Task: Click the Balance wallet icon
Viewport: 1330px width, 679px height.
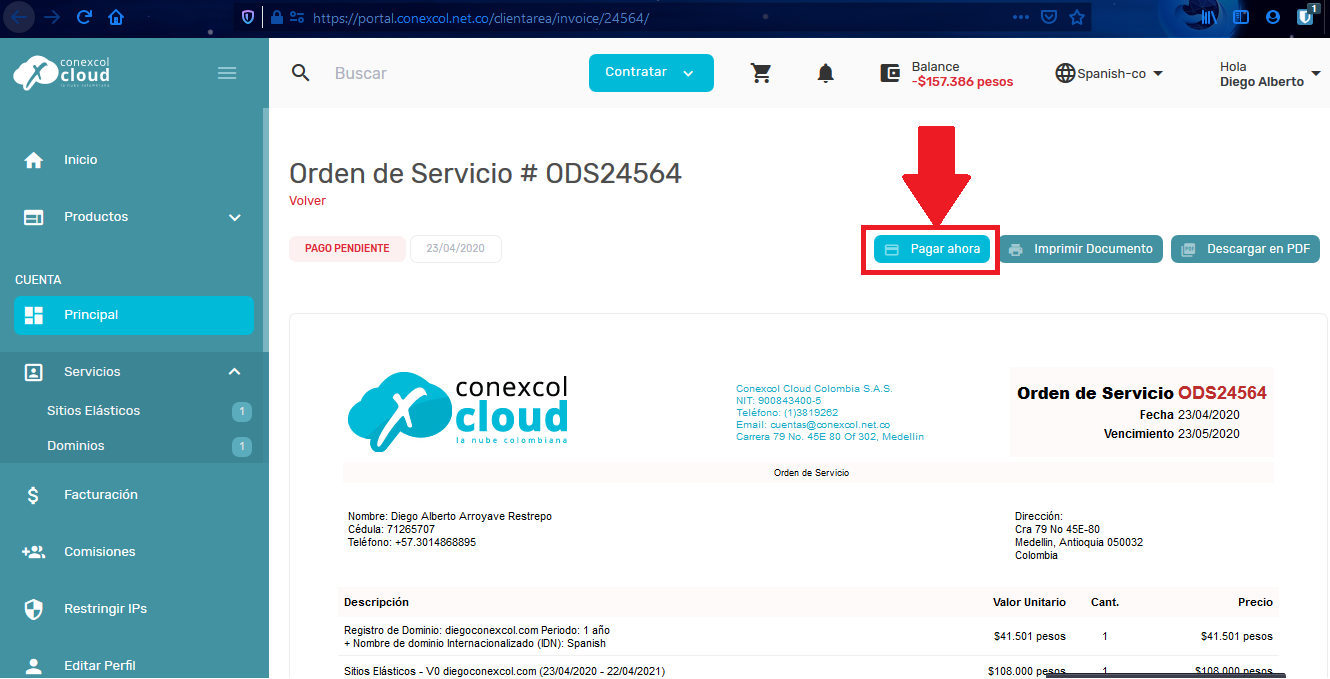Action: (890, 73)
